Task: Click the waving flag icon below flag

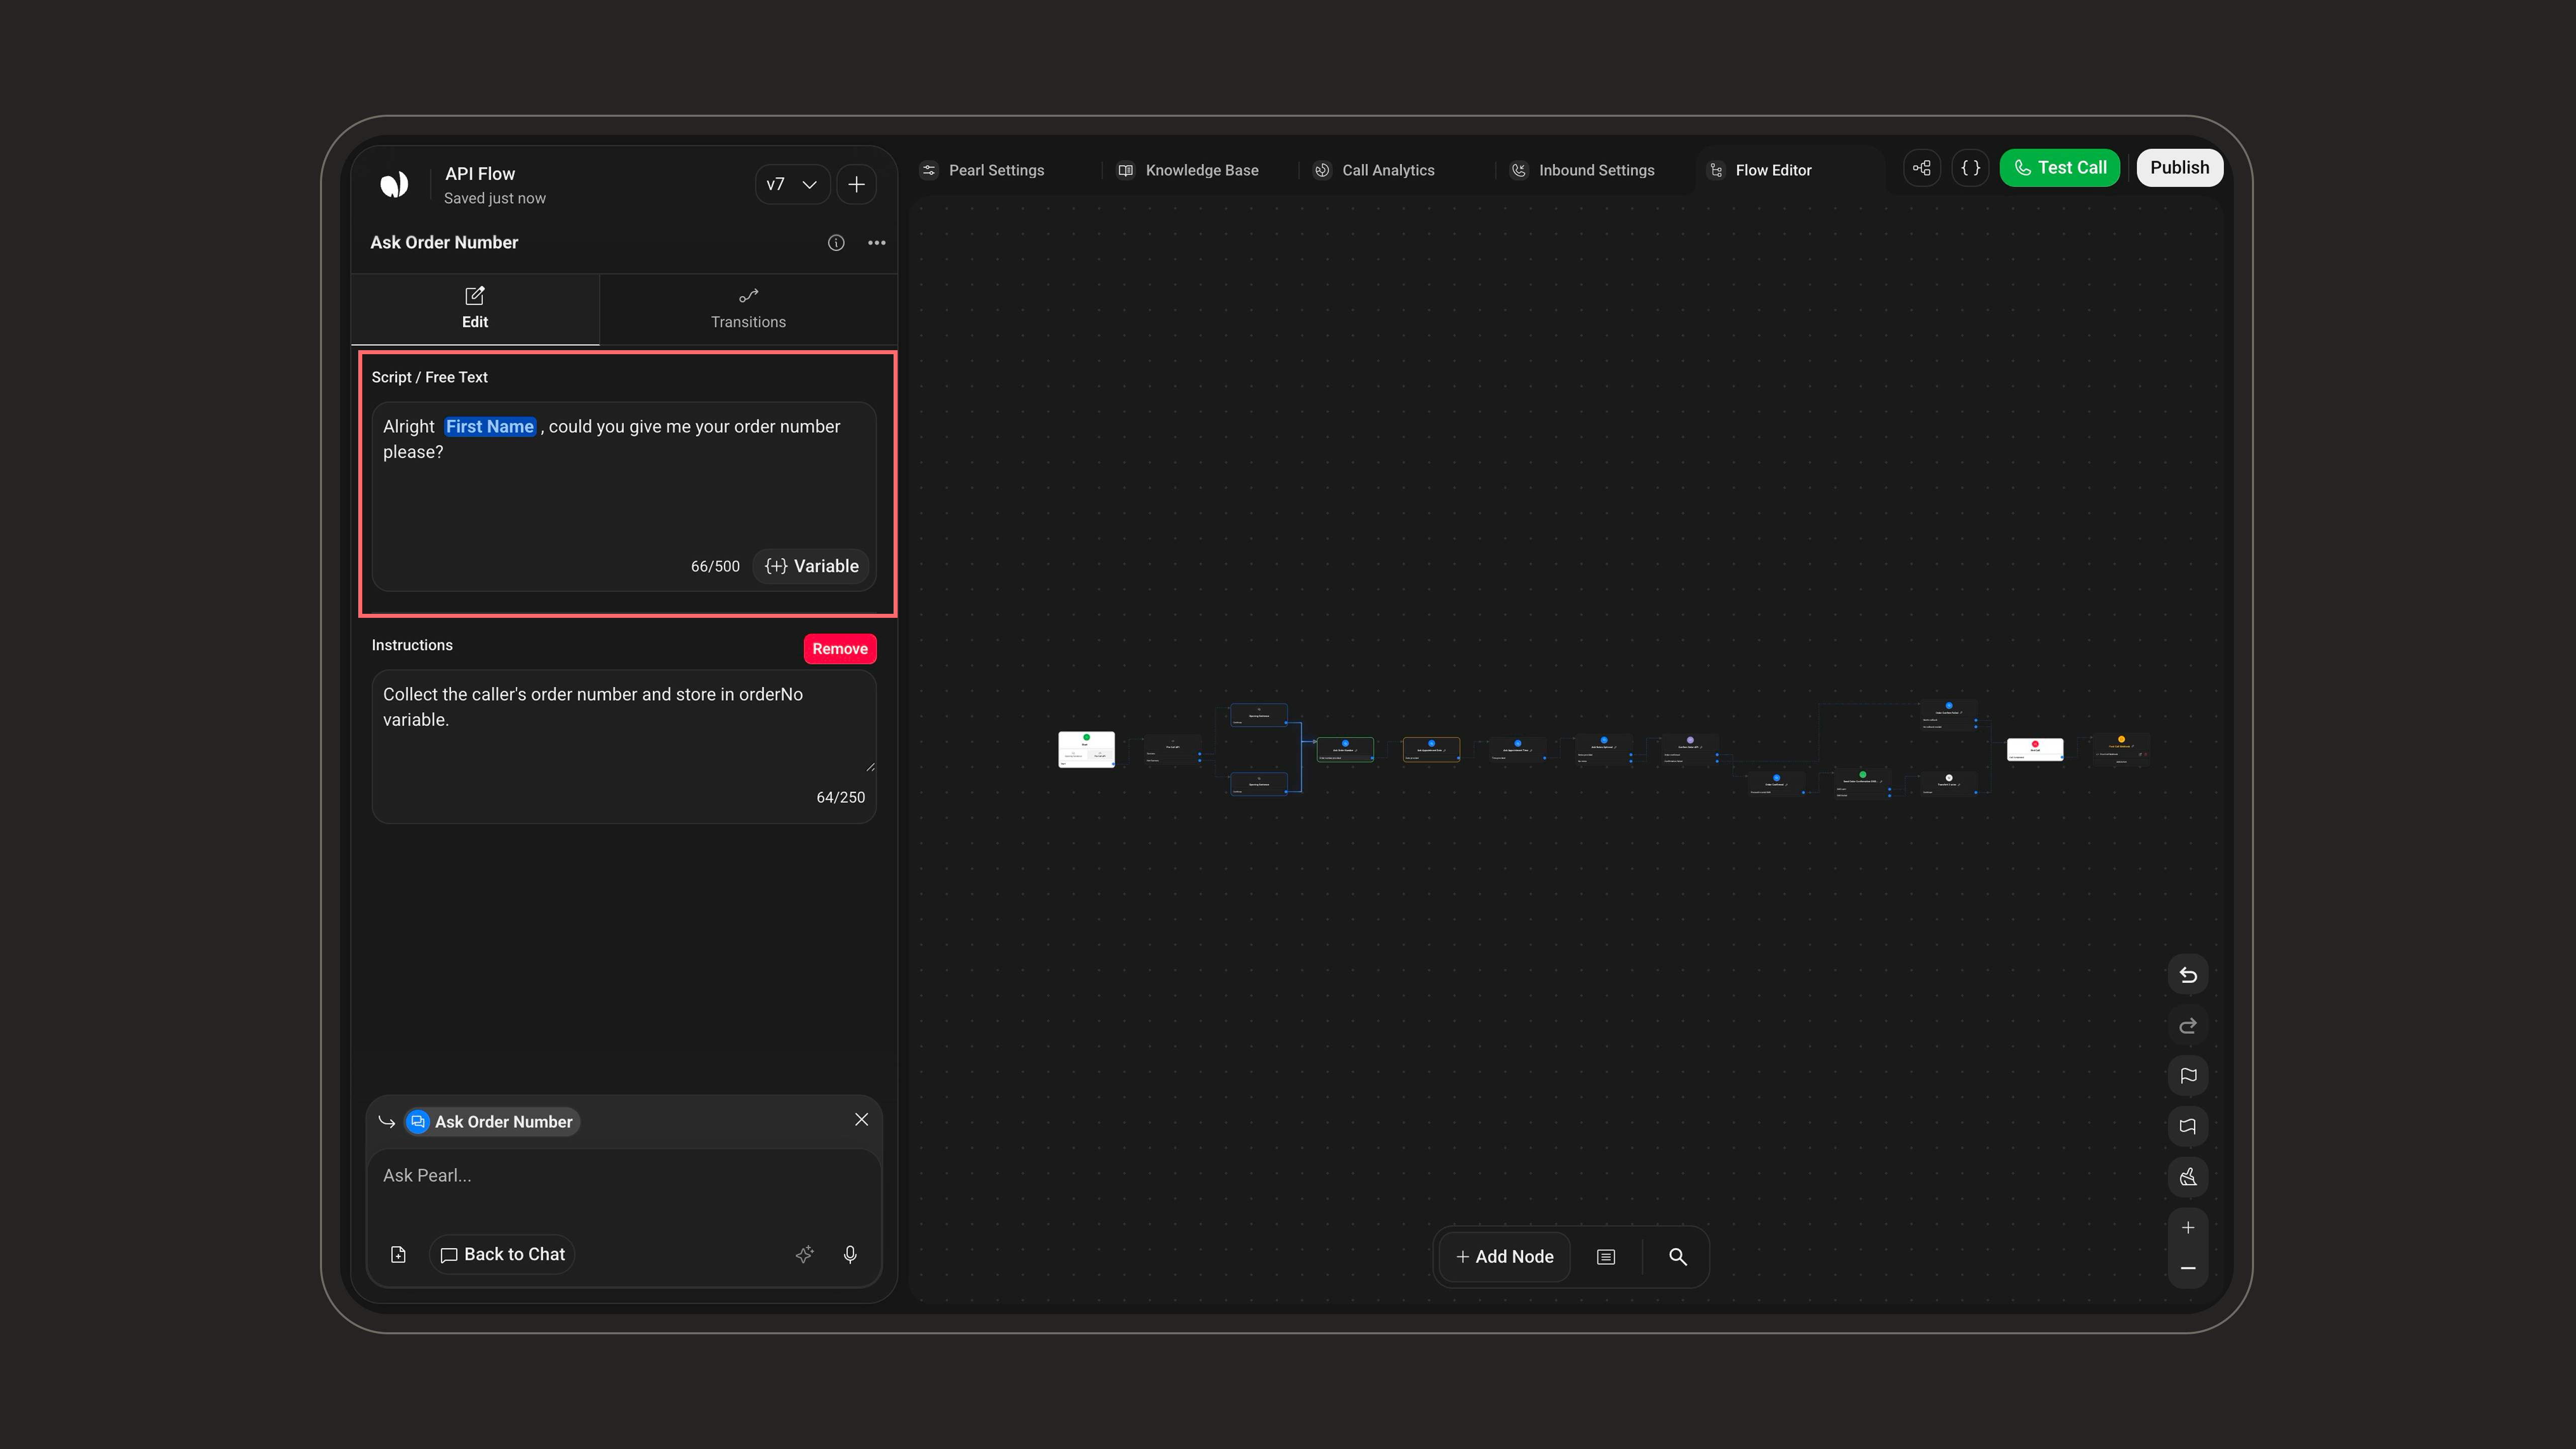Action: pyautogui.click(x=2188, y=1127)
